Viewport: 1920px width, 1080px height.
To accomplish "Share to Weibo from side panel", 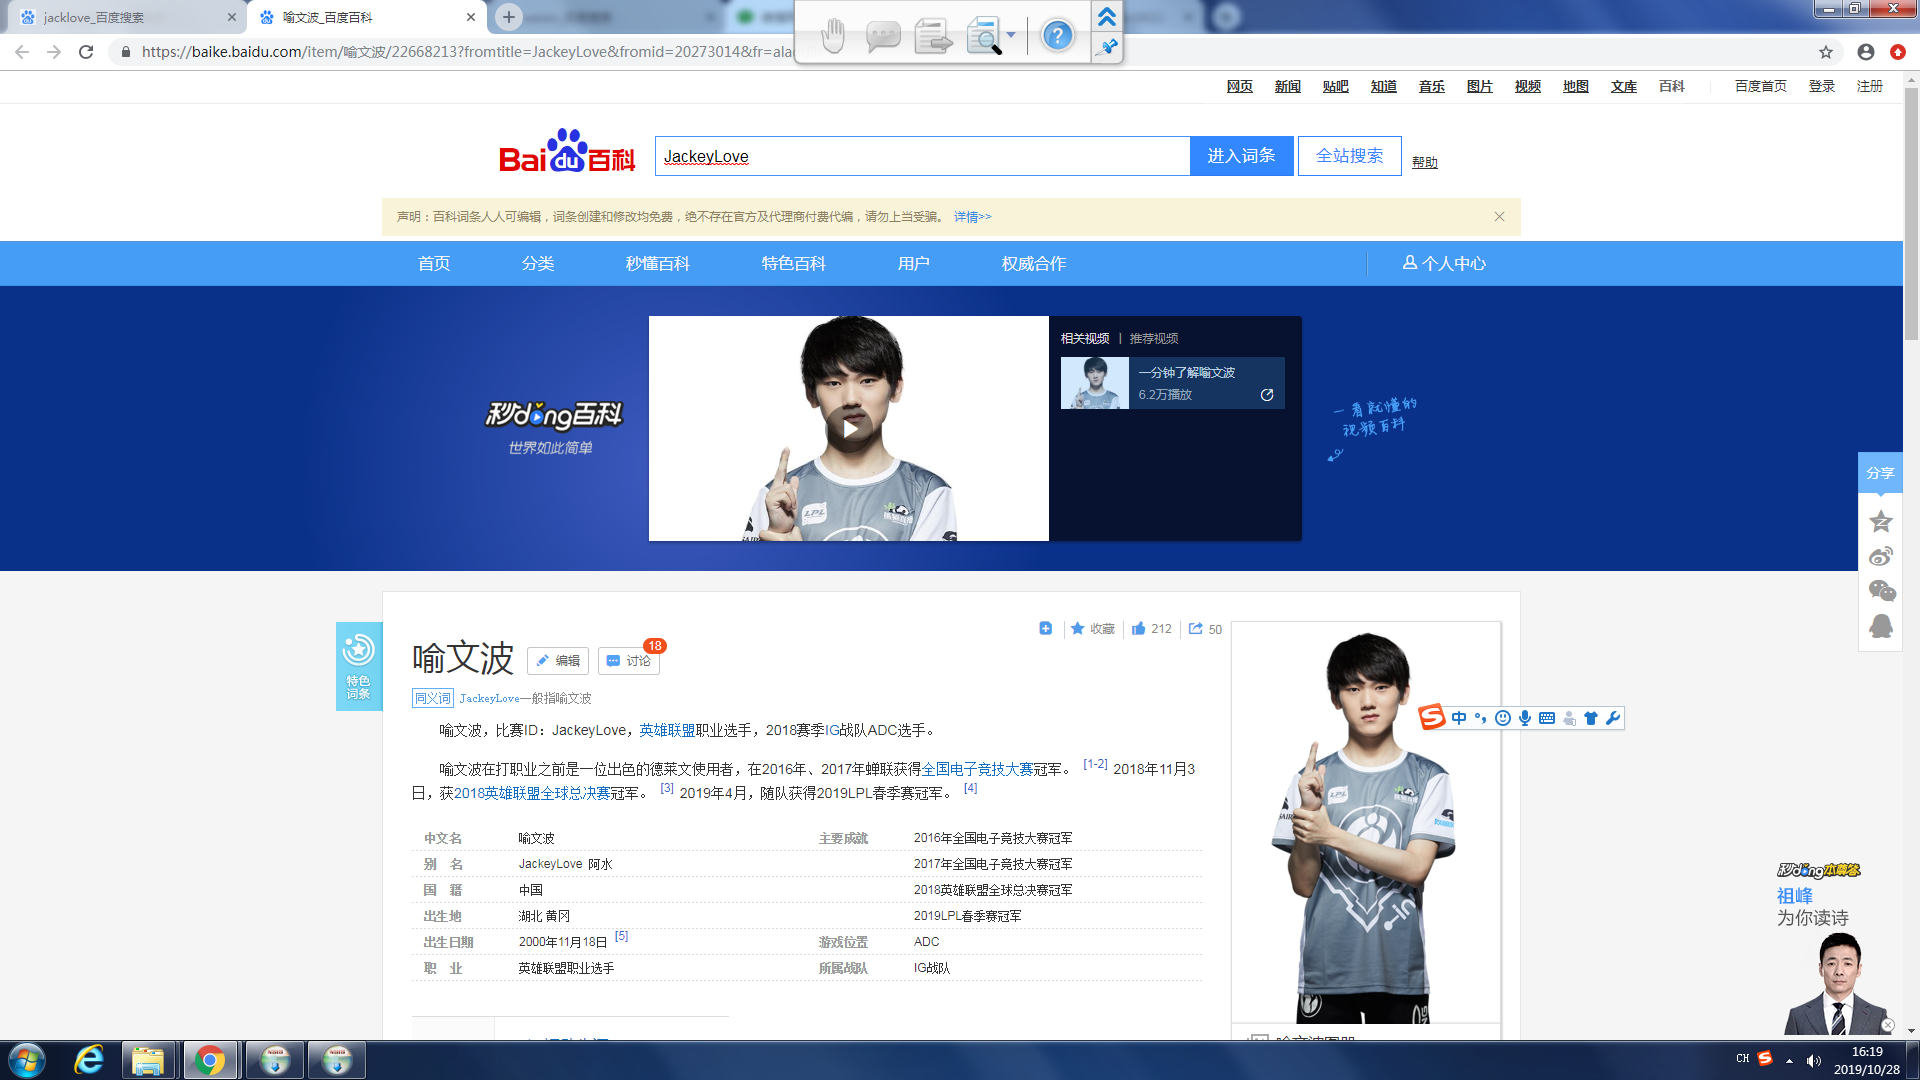I will click(1881, 557).
